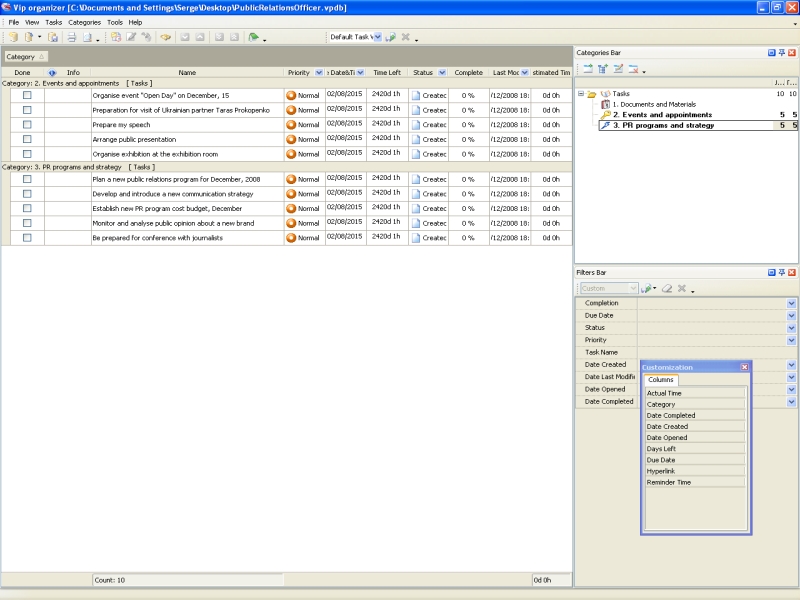Open the Default Task View dropdown
The width and height of the screenshot is (800, 600).
pos(377,37)
